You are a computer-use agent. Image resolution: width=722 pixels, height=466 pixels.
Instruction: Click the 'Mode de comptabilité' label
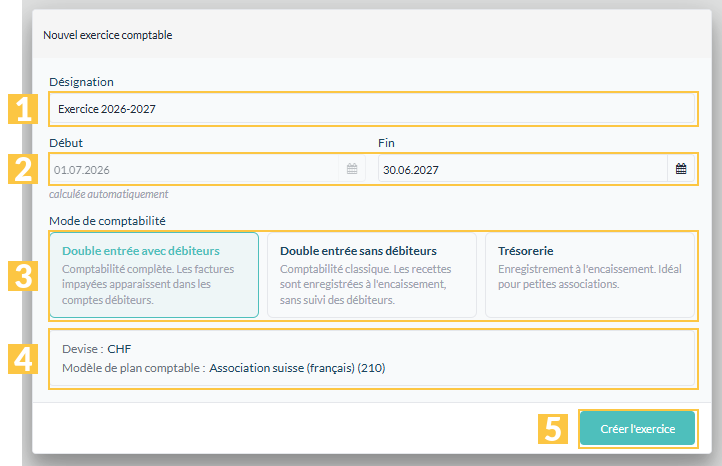click(x=107, y=221)
